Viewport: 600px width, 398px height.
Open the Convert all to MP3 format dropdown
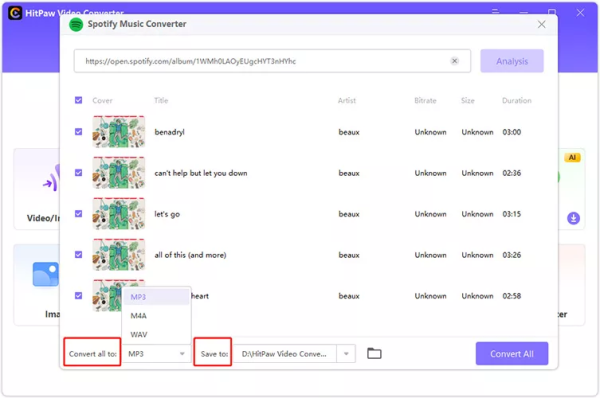click(156, 354)
